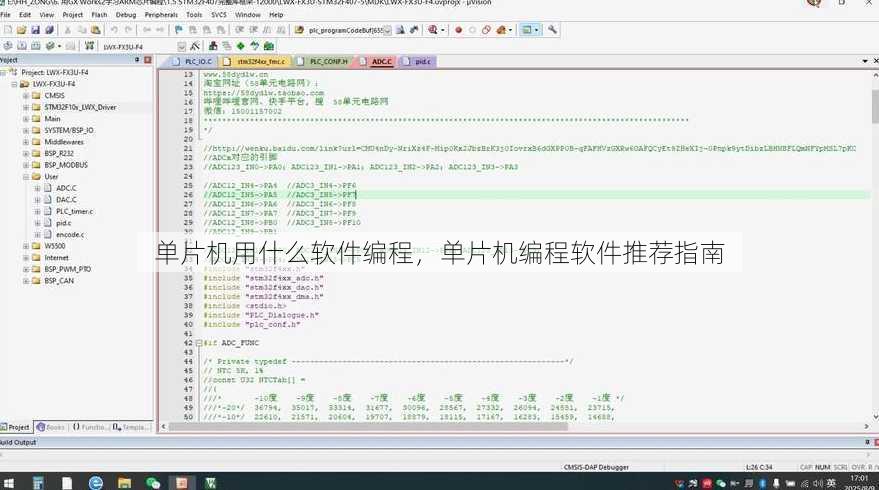The height and width of the screenshot is (490, 879).
Task: Insert a breakpoint with the red dot icon
Action: 458,30
